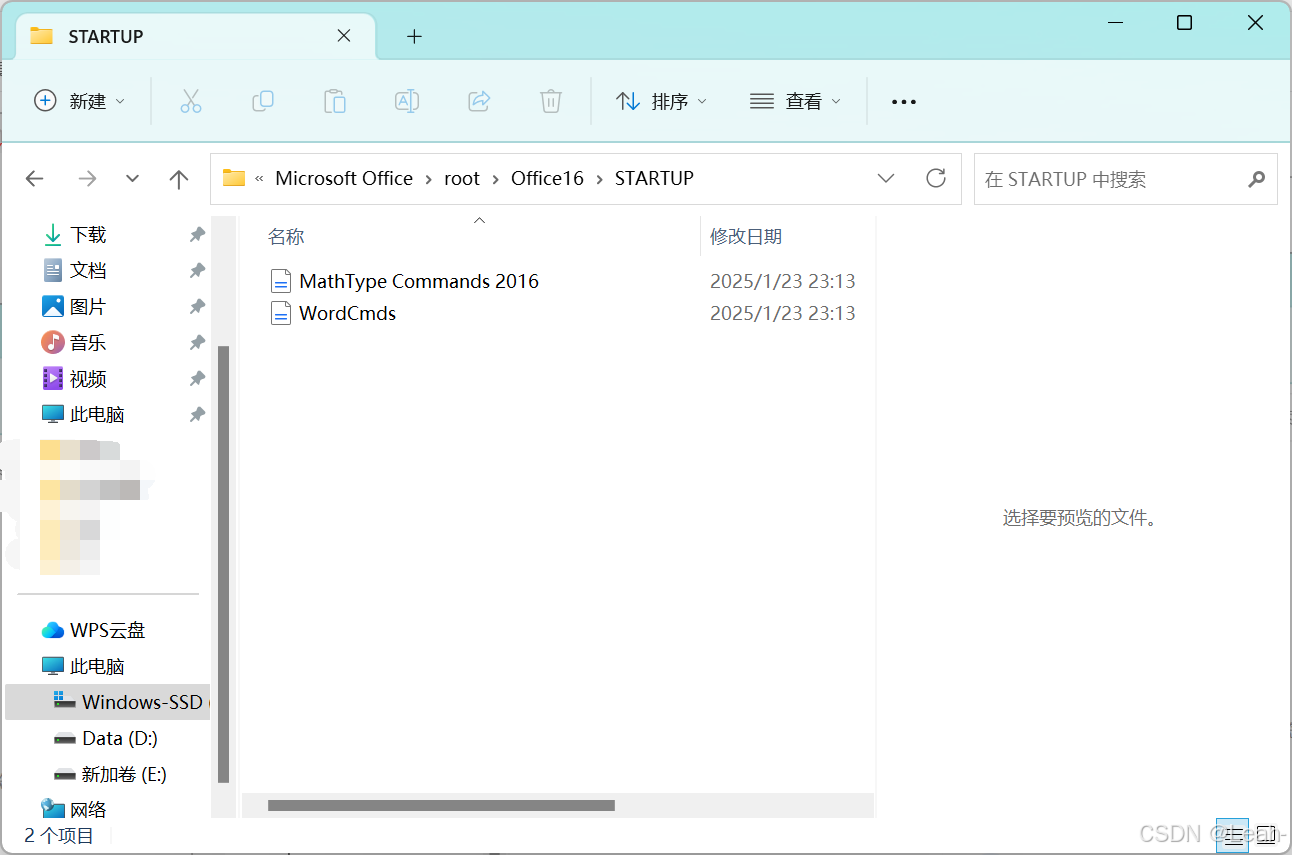This screenshot has height=855, width=1292.
Task: Open pinned 此电脑 in quick access
Action: point(97,414)
